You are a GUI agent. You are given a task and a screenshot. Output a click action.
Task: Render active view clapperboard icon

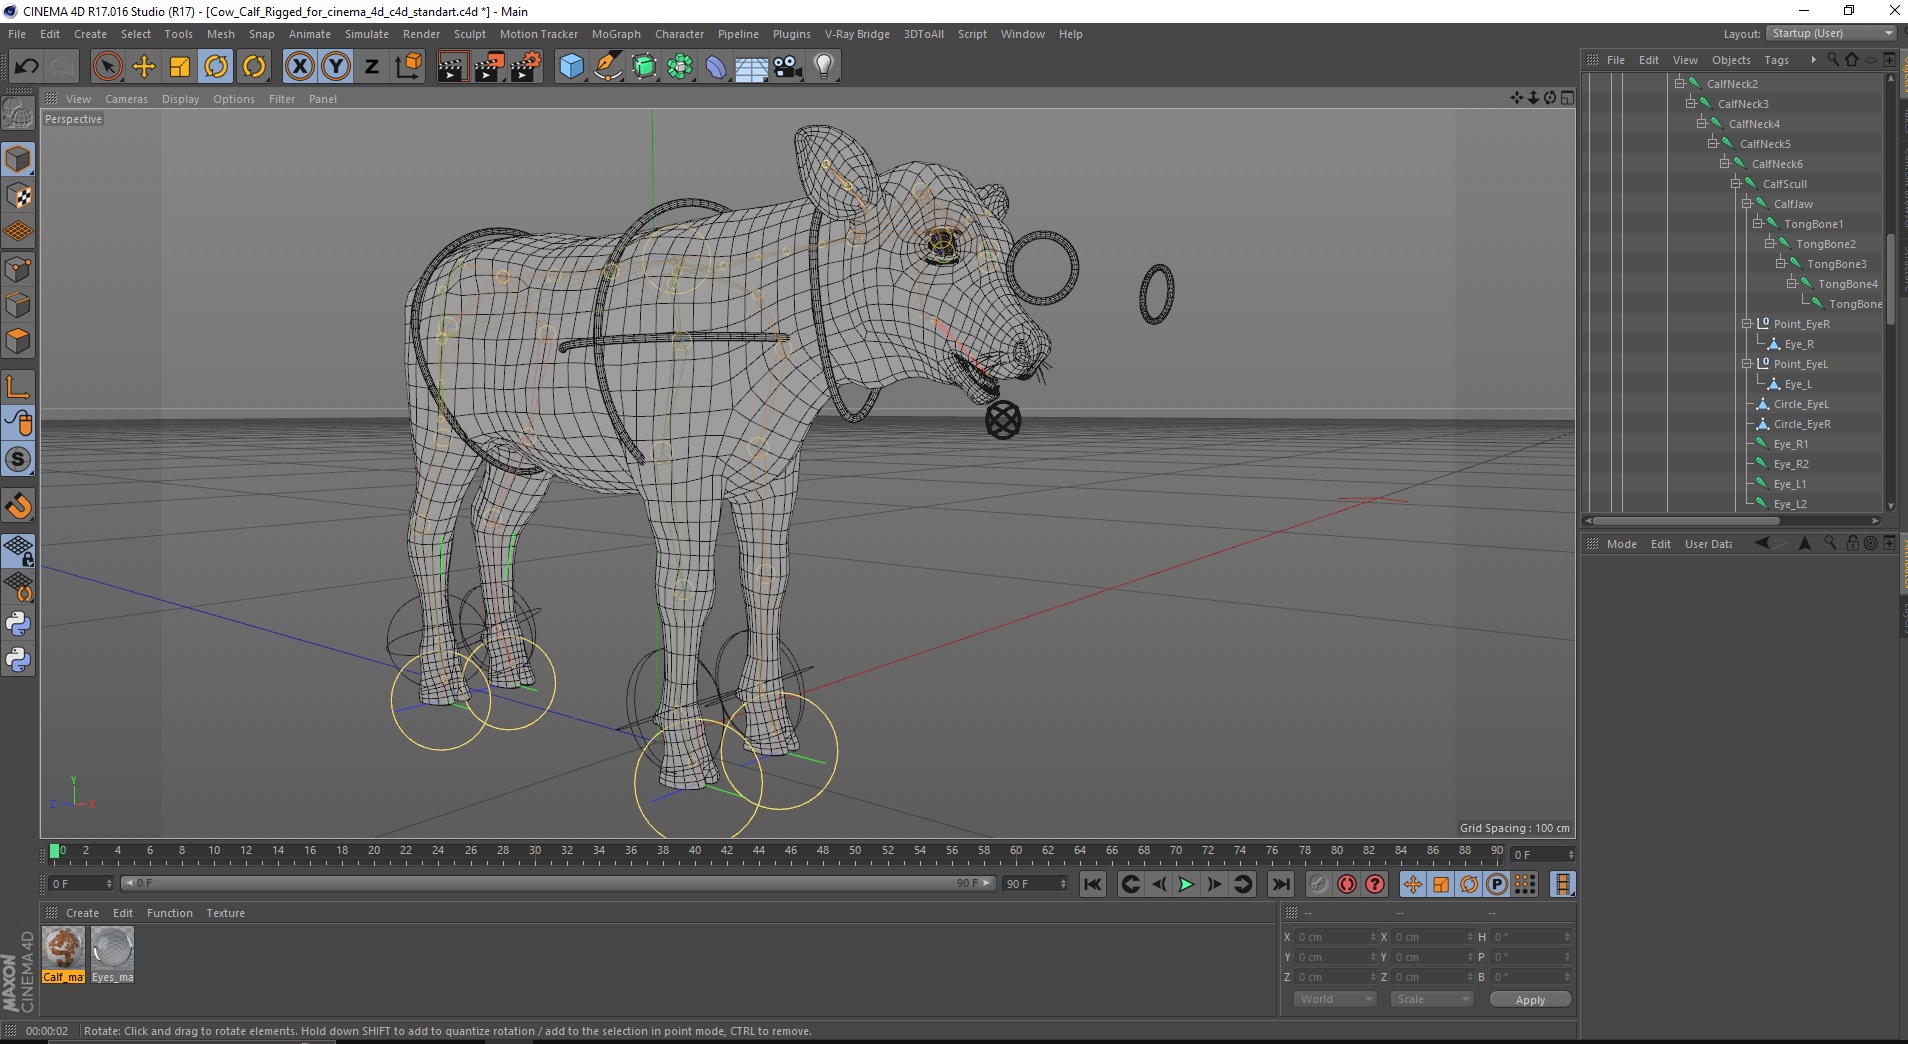pos(452,67)
